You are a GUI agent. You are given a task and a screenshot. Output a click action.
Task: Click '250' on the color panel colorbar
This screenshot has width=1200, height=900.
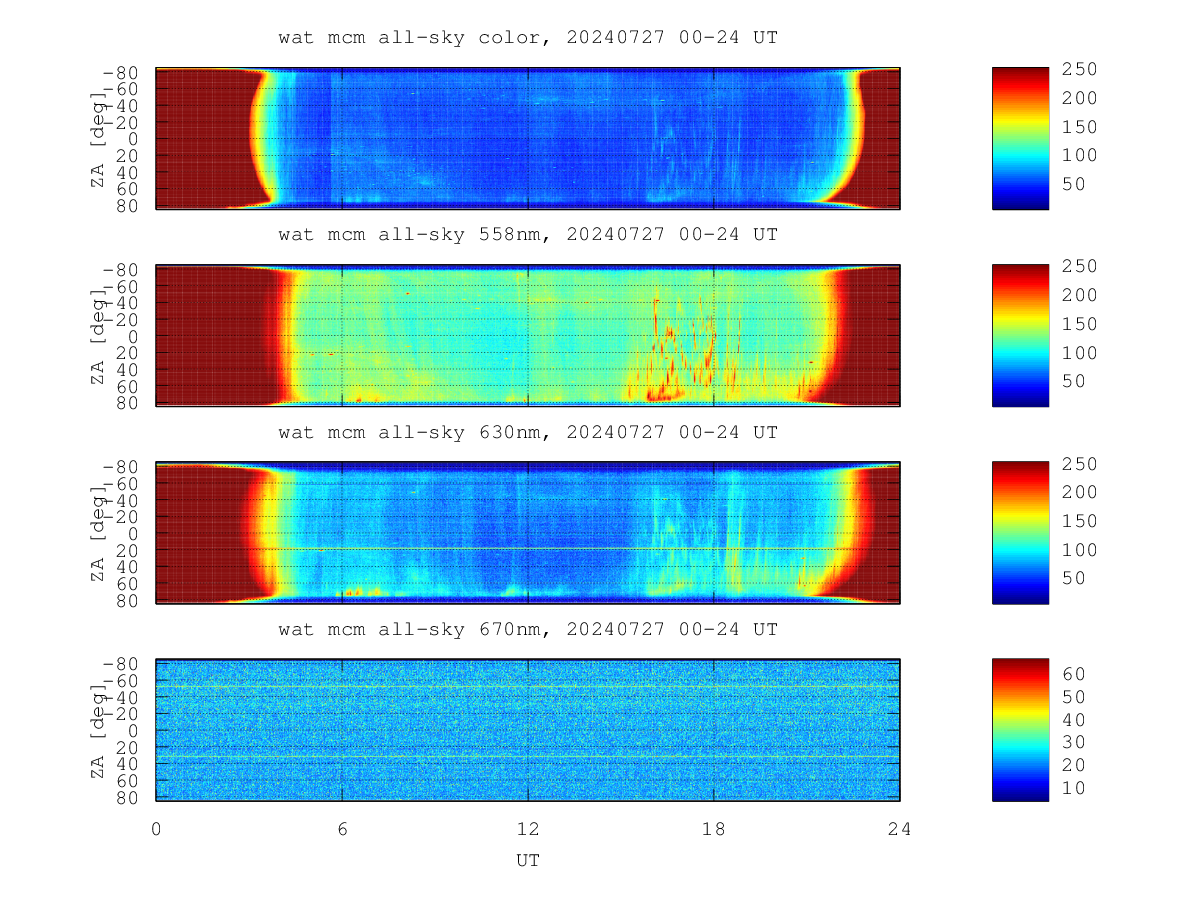click(x=1080, y=69)
